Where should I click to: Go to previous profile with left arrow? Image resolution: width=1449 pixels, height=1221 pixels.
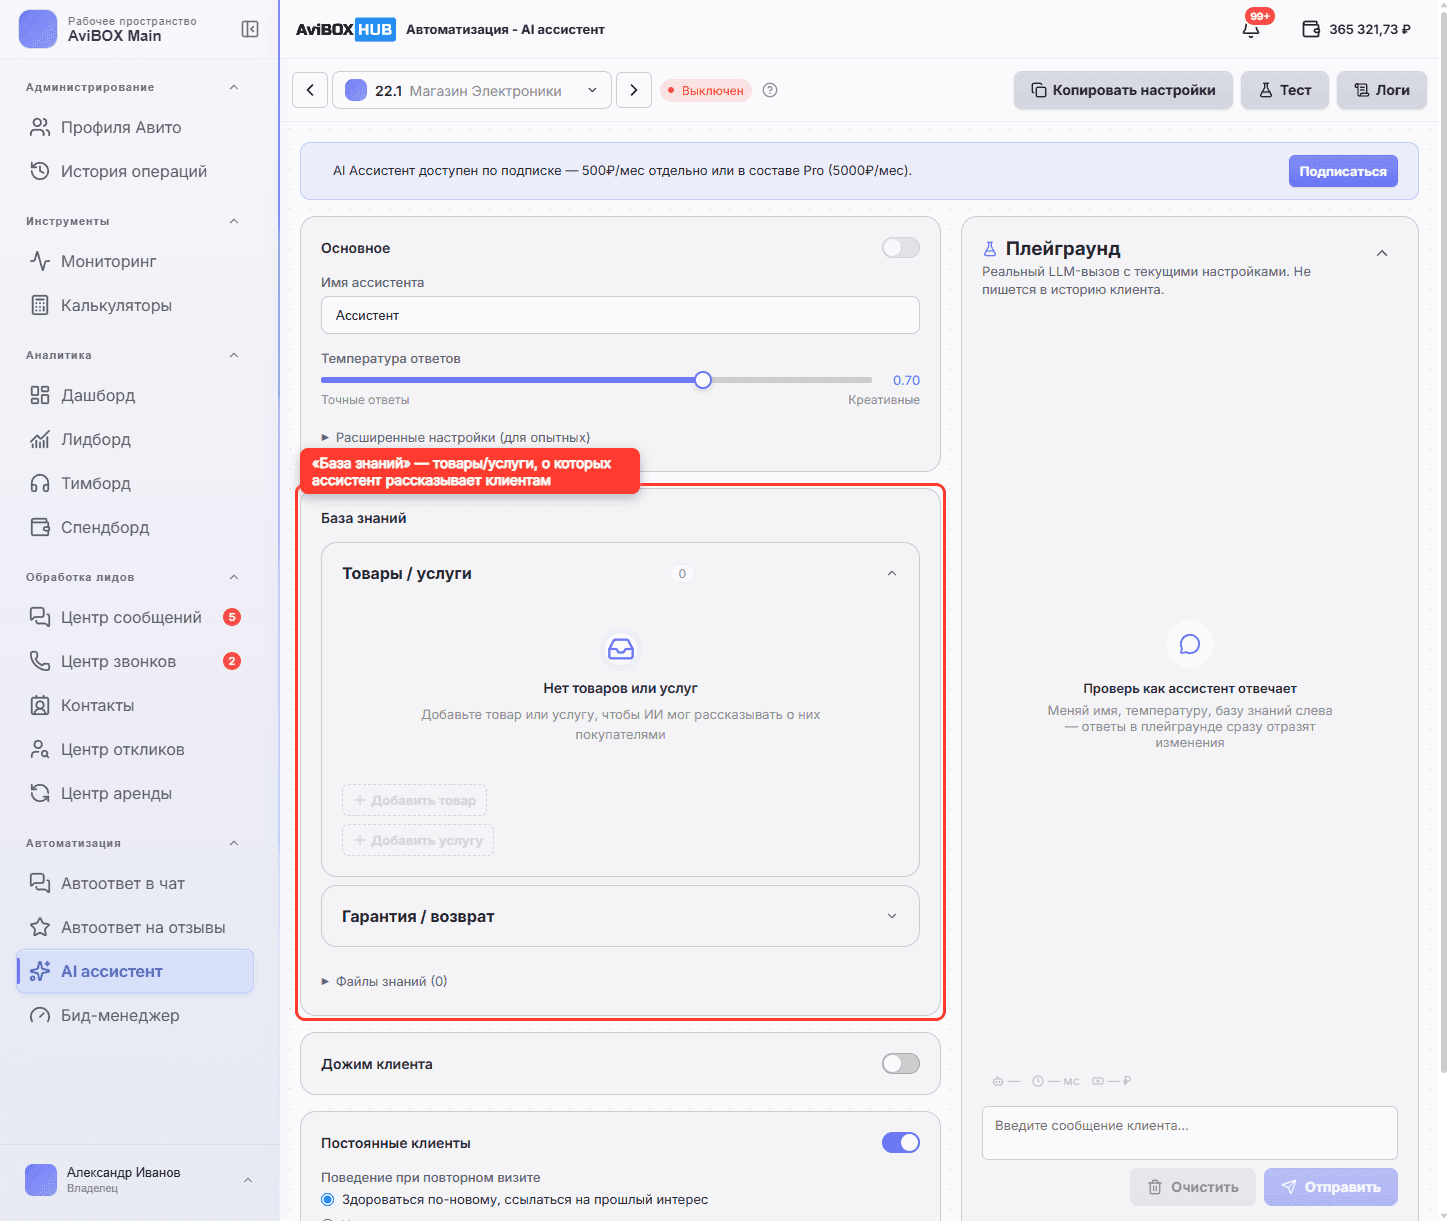pos(310,90)
